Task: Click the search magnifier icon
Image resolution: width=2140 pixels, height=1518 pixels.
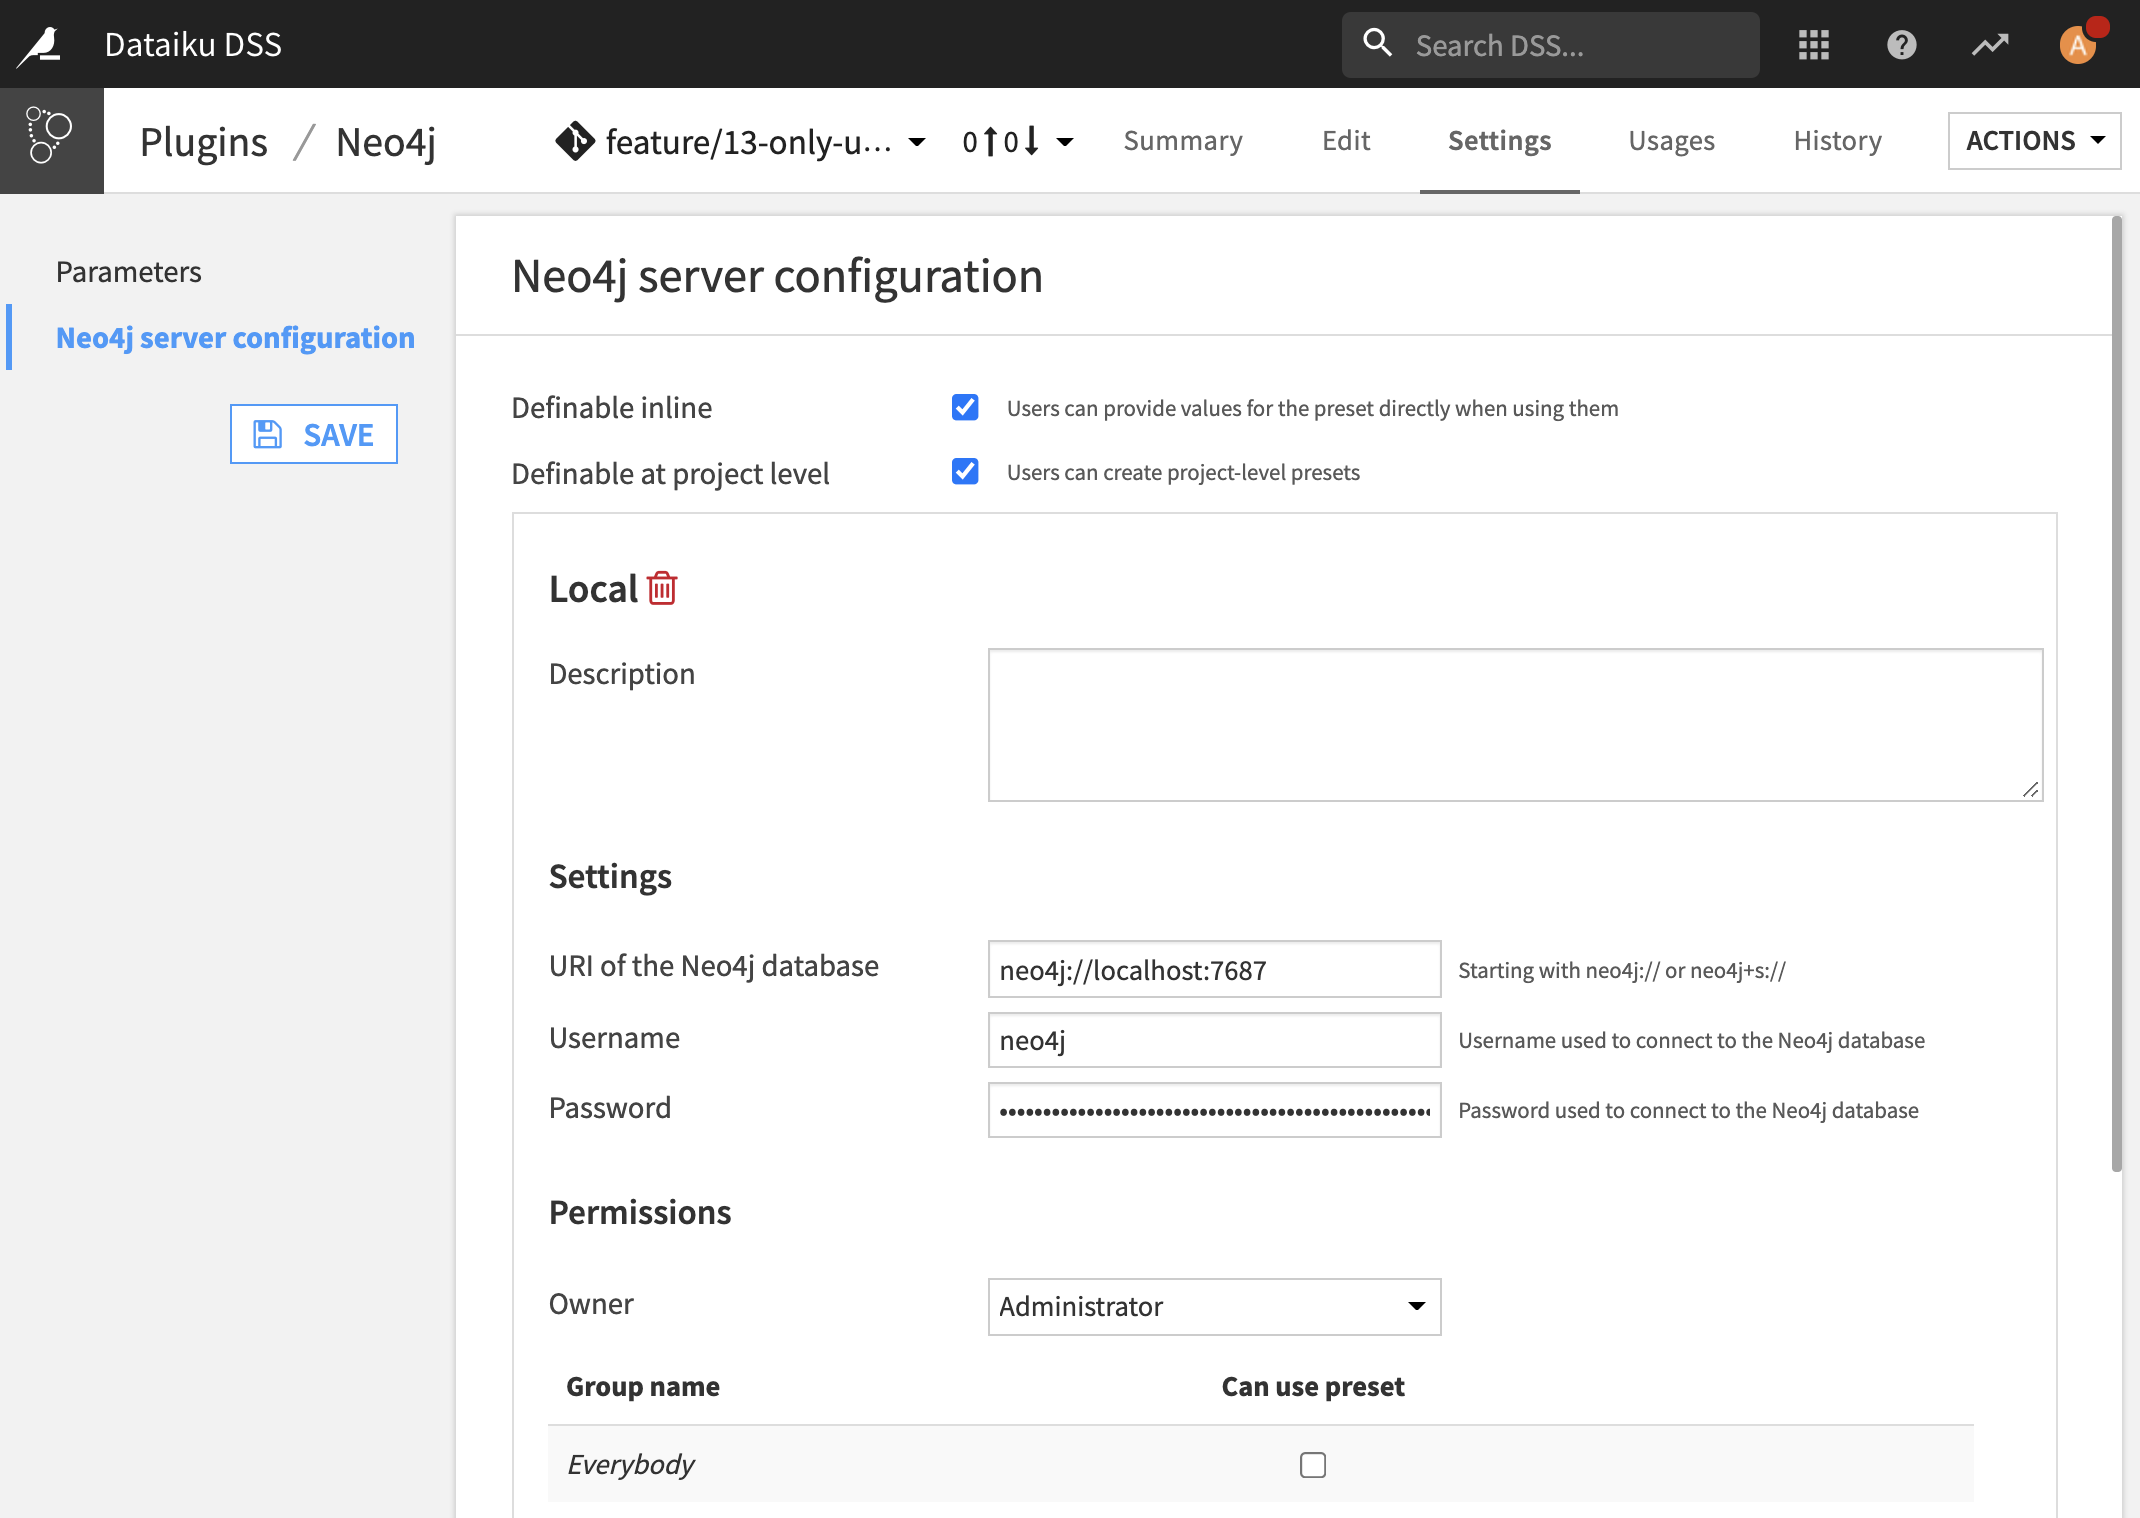Action: [1377, 43]
